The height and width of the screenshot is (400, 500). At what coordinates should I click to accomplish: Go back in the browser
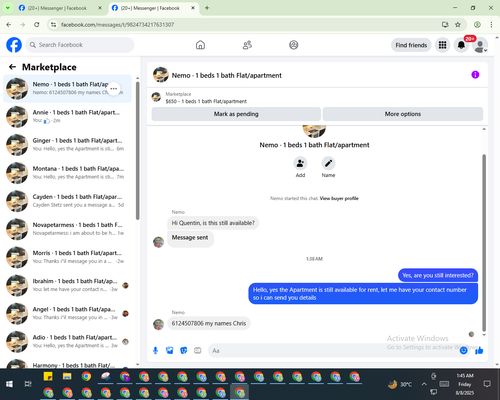(x=9, y=25)
